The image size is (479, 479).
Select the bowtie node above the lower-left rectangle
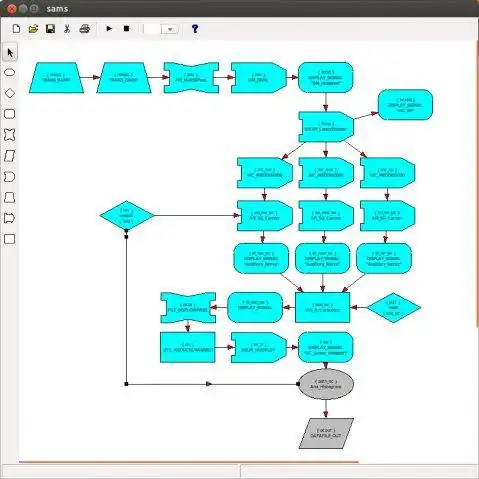coord(188,308)
